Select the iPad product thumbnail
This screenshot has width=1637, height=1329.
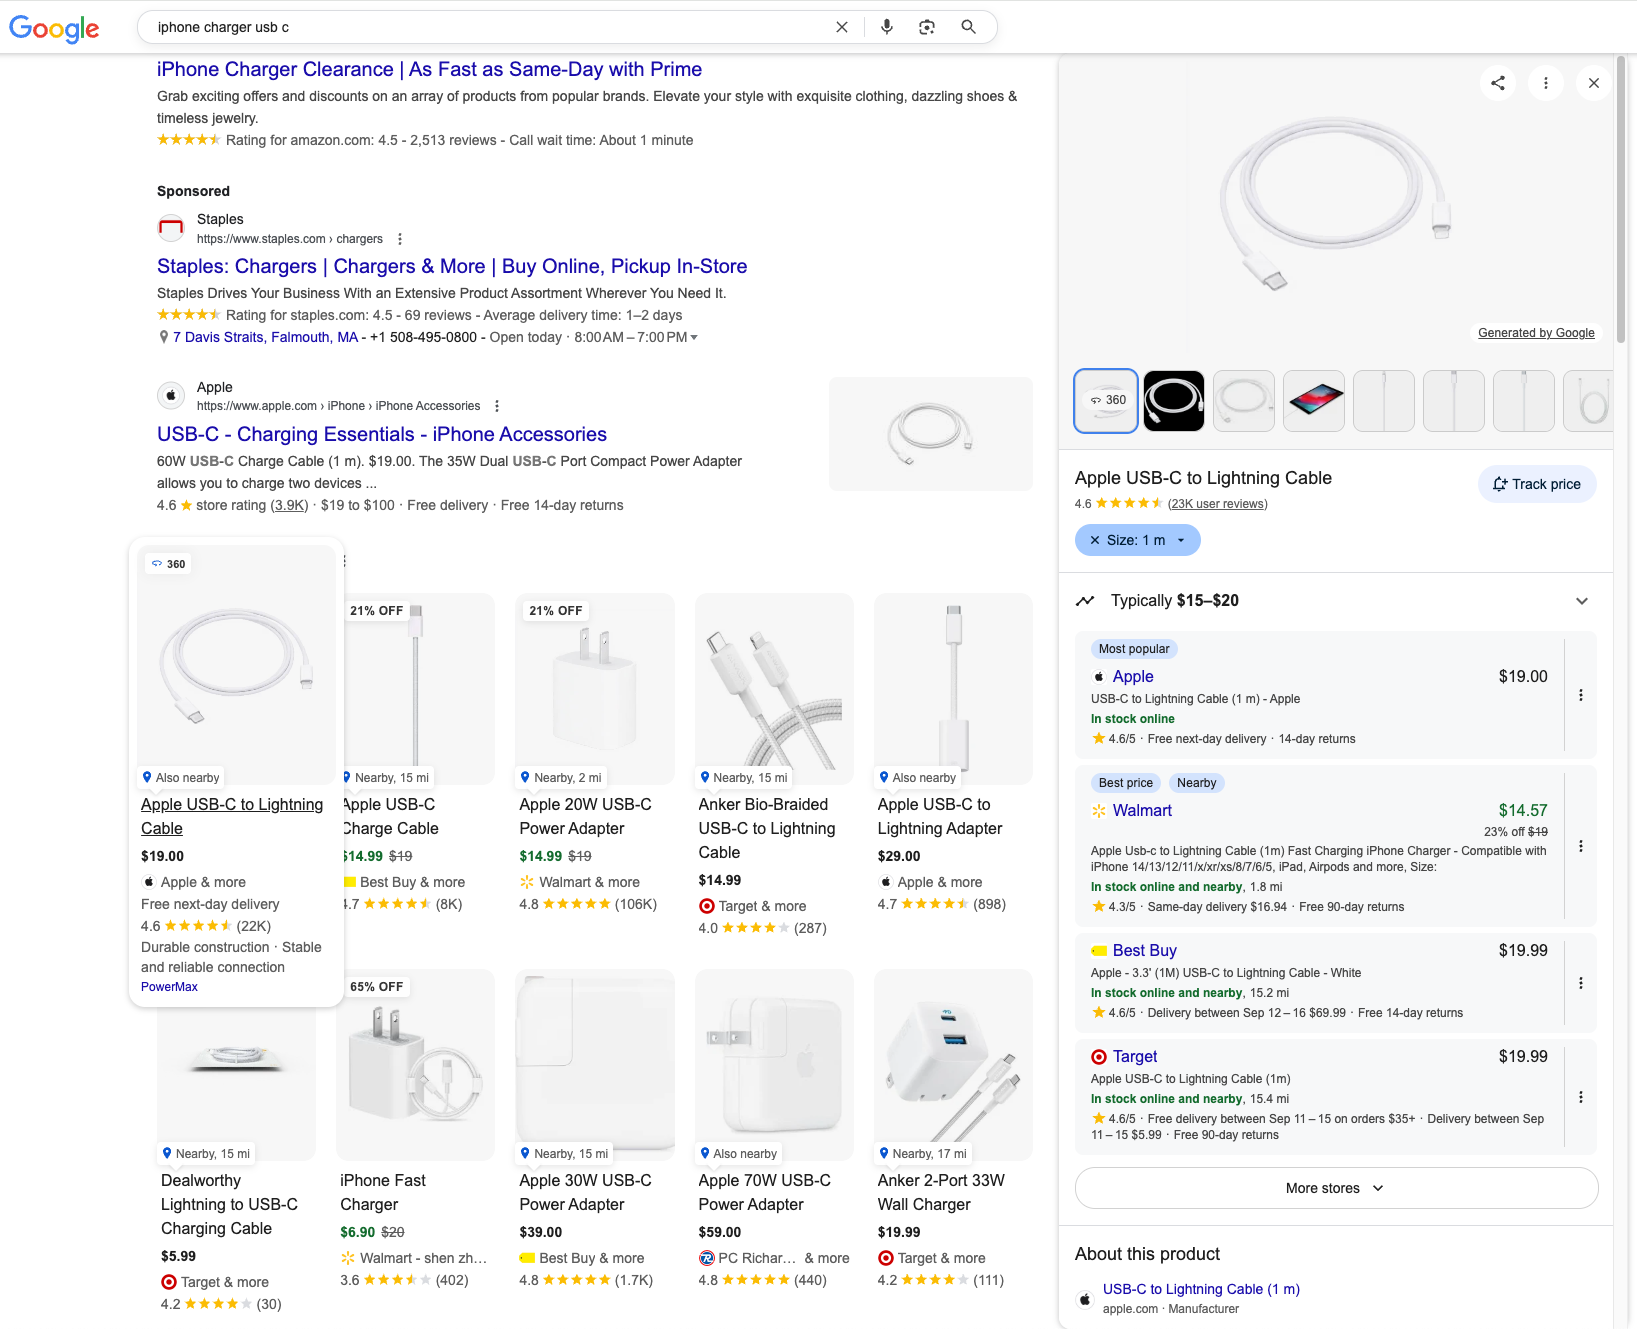pos(1314,401)
